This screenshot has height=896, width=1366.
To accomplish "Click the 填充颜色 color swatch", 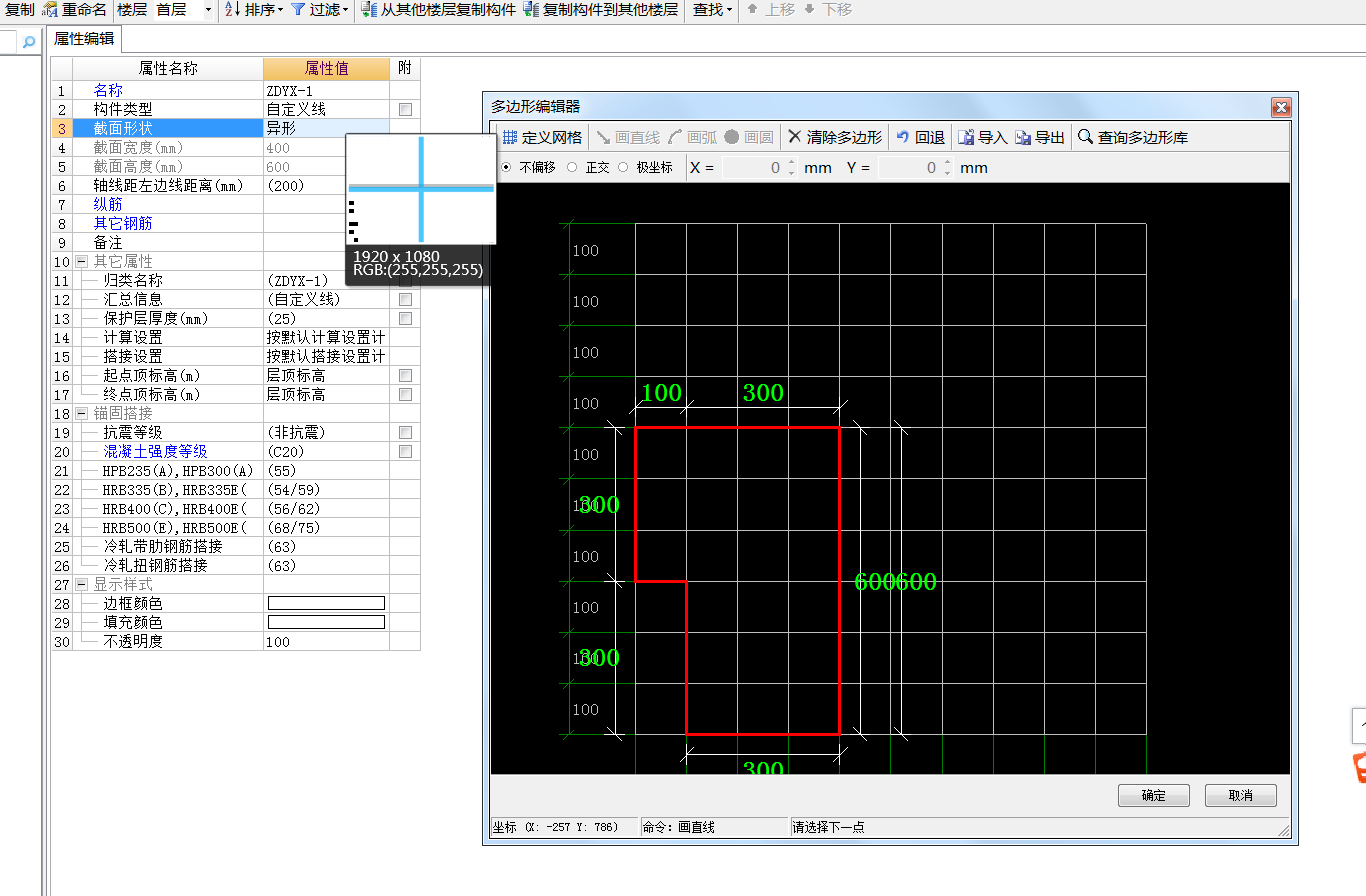I will click(x=326, y=622).
